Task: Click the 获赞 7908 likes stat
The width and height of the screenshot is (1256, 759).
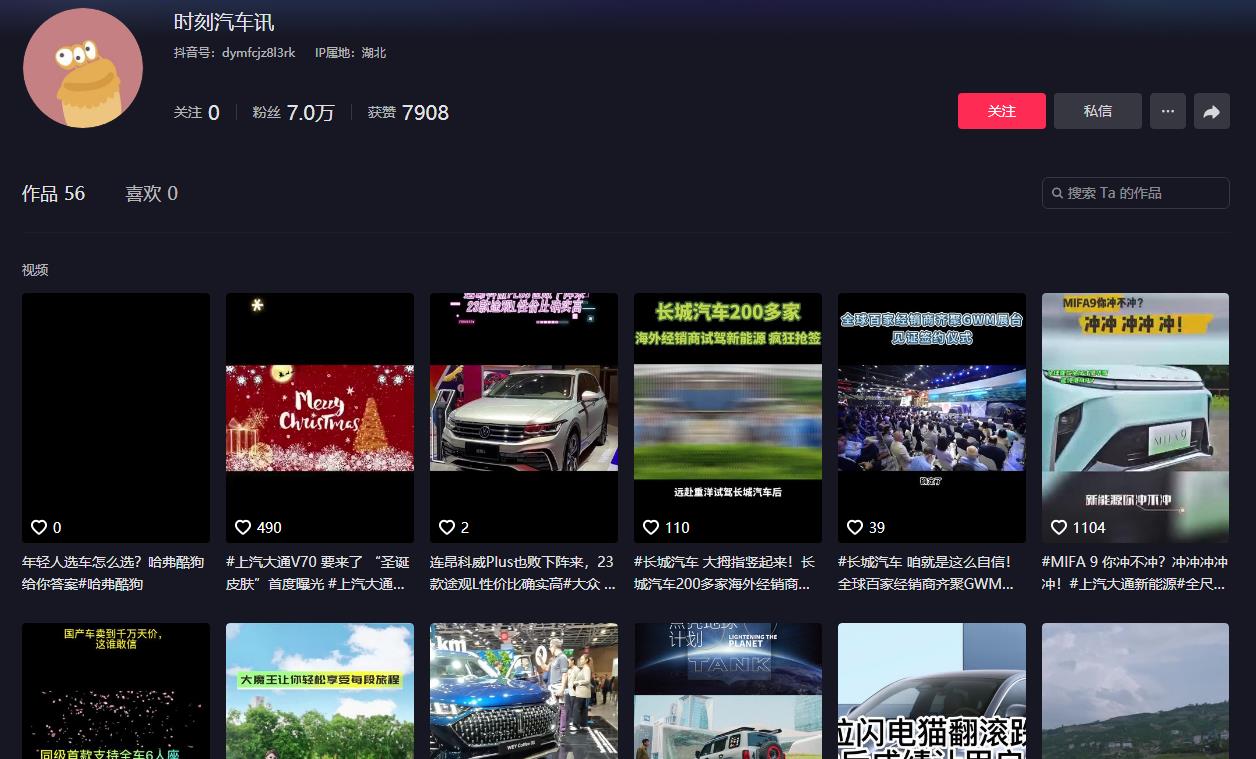Action: pos(408,113)
